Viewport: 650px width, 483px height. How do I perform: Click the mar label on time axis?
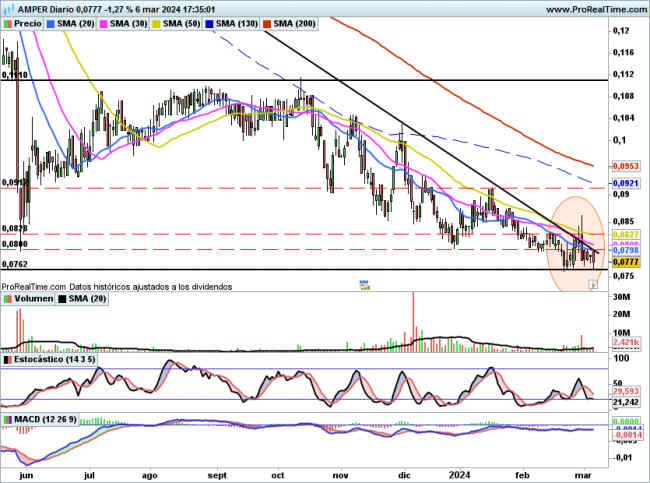click(583, 475)
